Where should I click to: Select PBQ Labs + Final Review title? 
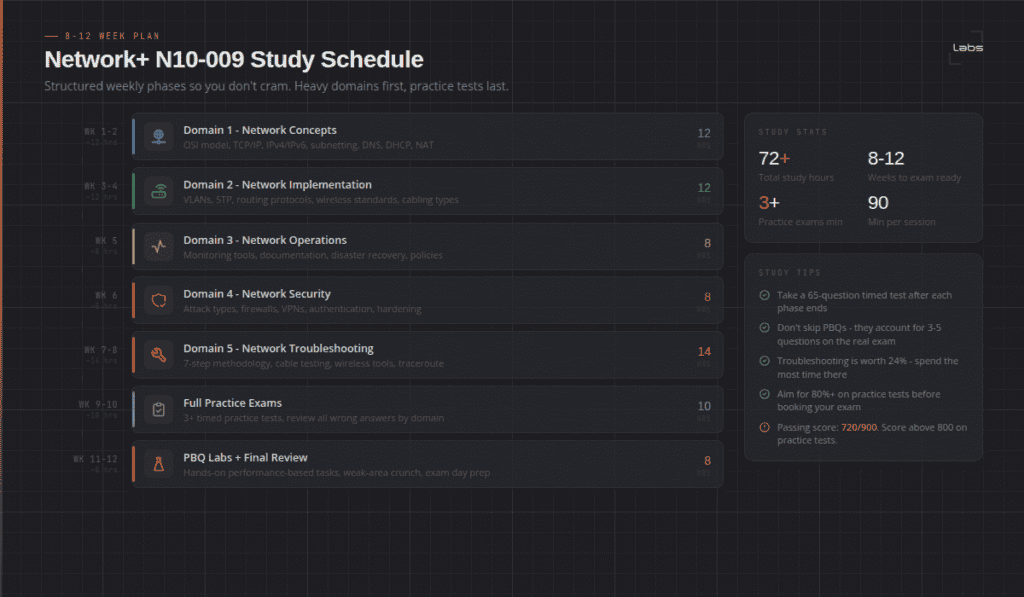[x=245, y=457]
